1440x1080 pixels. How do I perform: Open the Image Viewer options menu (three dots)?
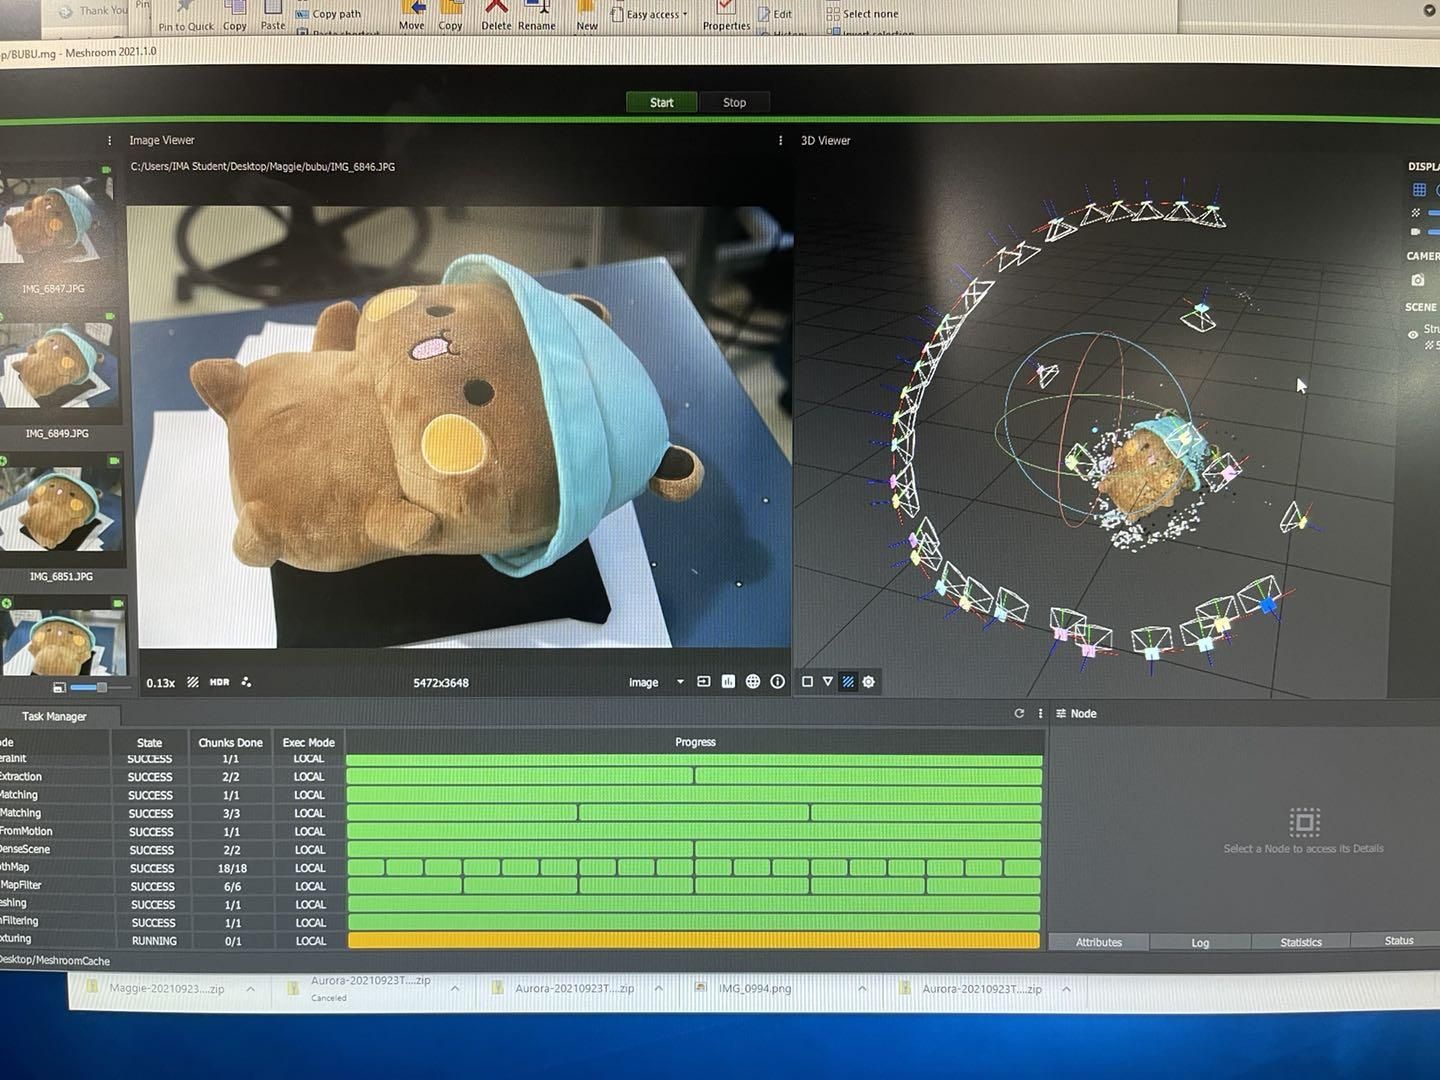coord(781,141)
